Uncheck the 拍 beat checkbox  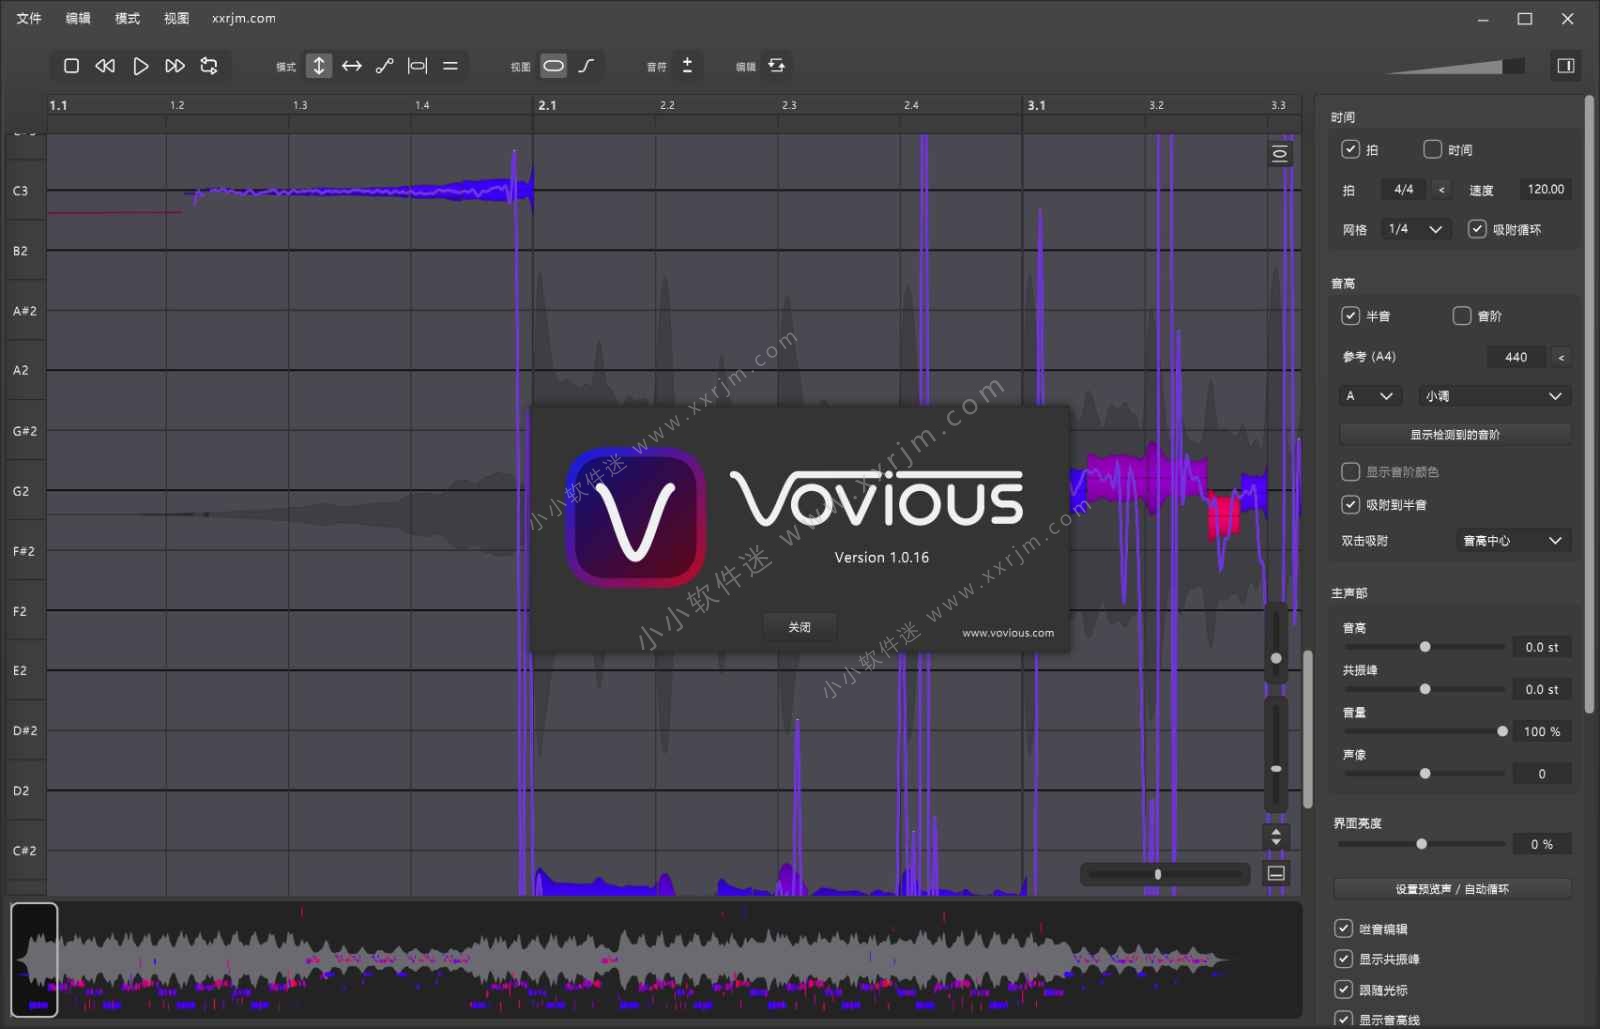(1350, 149)
